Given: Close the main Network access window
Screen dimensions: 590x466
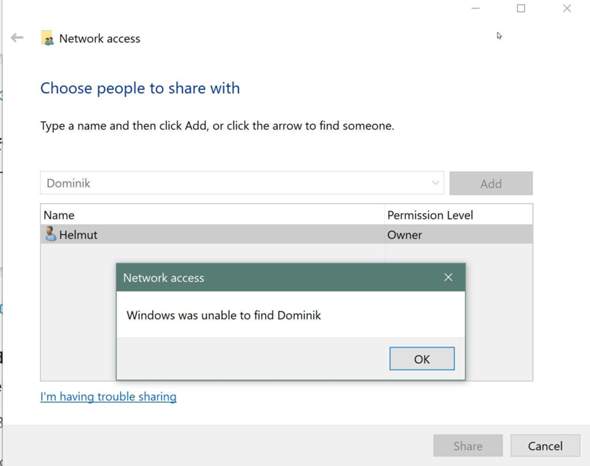Looking at the screenshot, I should [x=567, y=8].
